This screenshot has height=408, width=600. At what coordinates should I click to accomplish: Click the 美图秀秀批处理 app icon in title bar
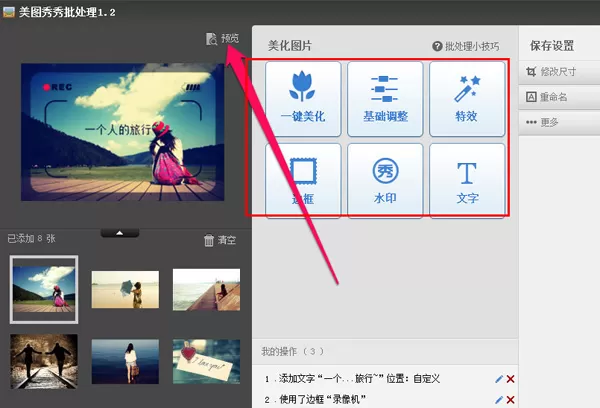(x=8, y=12)
